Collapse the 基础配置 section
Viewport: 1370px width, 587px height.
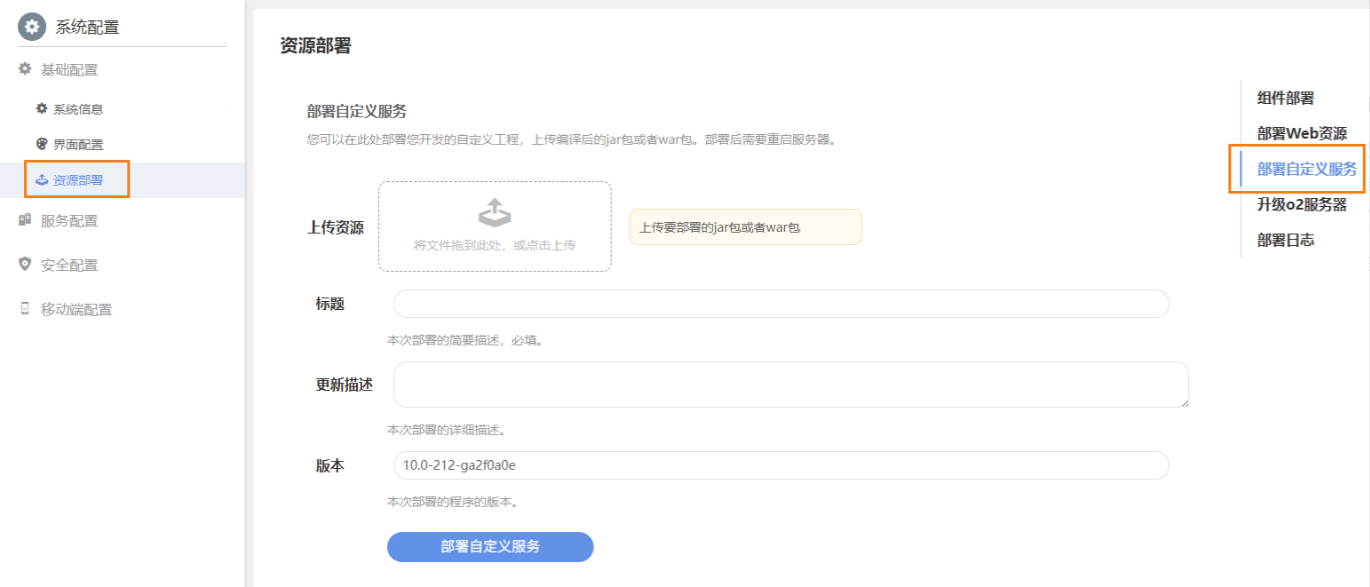tap(69, 70)
